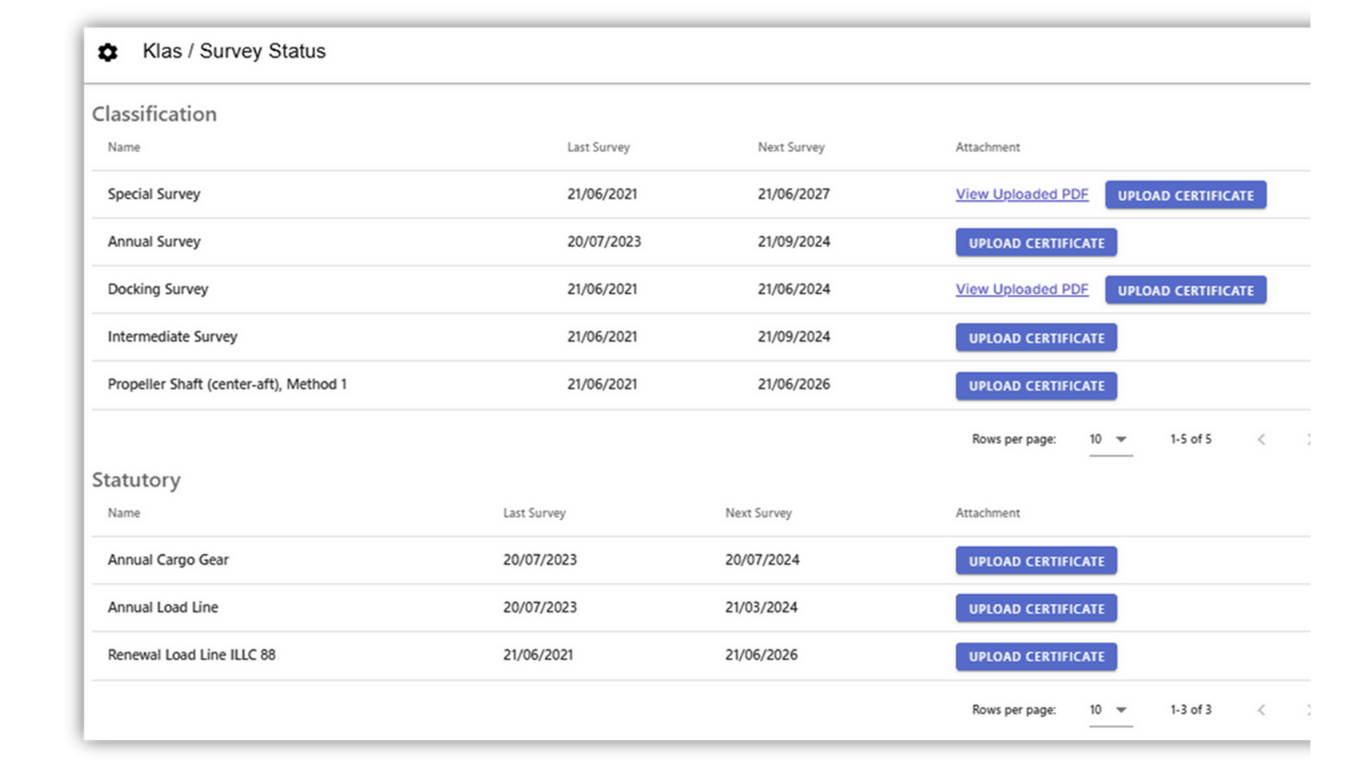The image size is (1366, 768).
Task: Click Statutory table Name column header
Action: (x=124, y=513)
